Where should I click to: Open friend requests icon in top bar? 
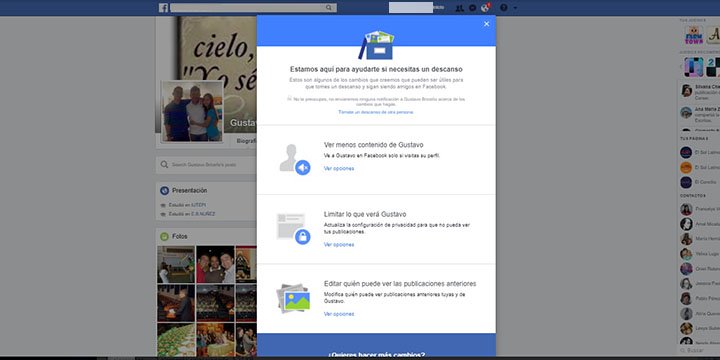coord(460,8)
